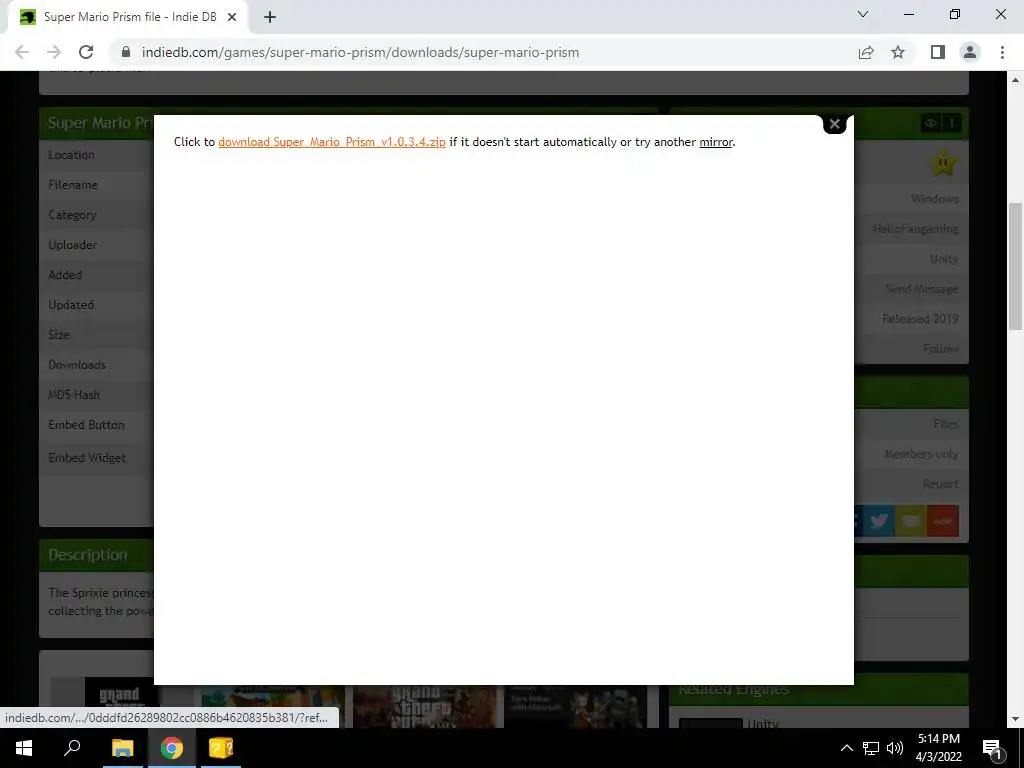Viewport: 1024px width, 768px height.
Task: Close the download popup dialog
Action: pyautogui.click(x=834, y=123)
